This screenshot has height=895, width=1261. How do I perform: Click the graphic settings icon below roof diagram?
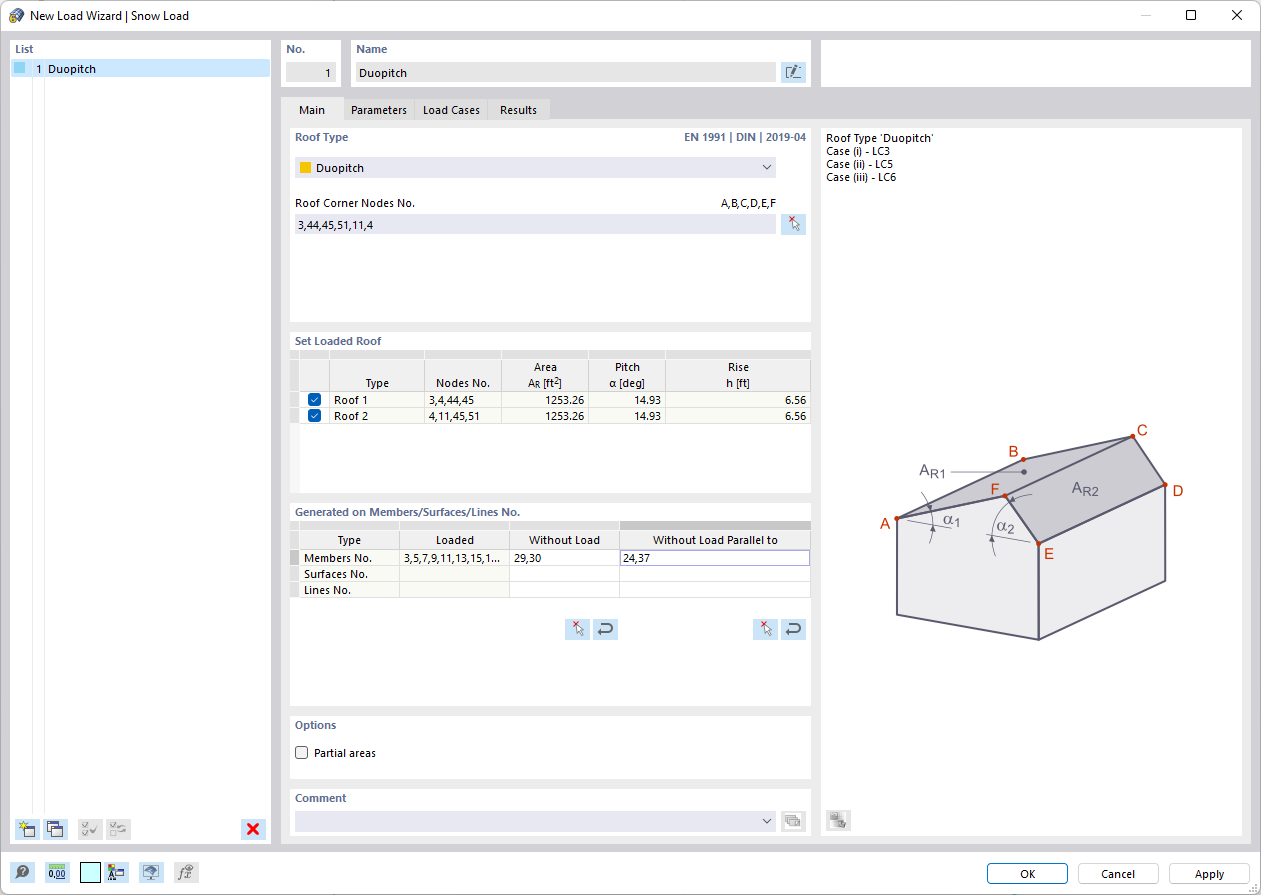coord(838,821)
